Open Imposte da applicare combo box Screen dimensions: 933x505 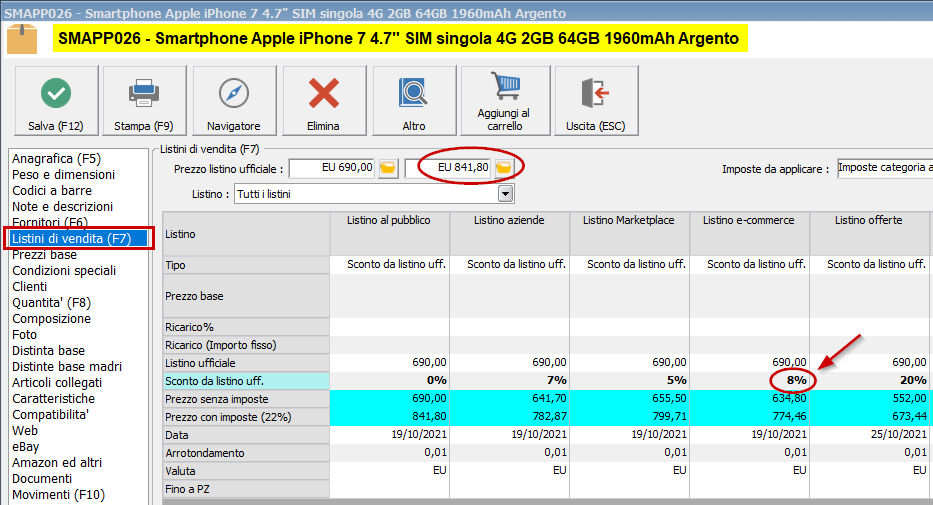885,168
